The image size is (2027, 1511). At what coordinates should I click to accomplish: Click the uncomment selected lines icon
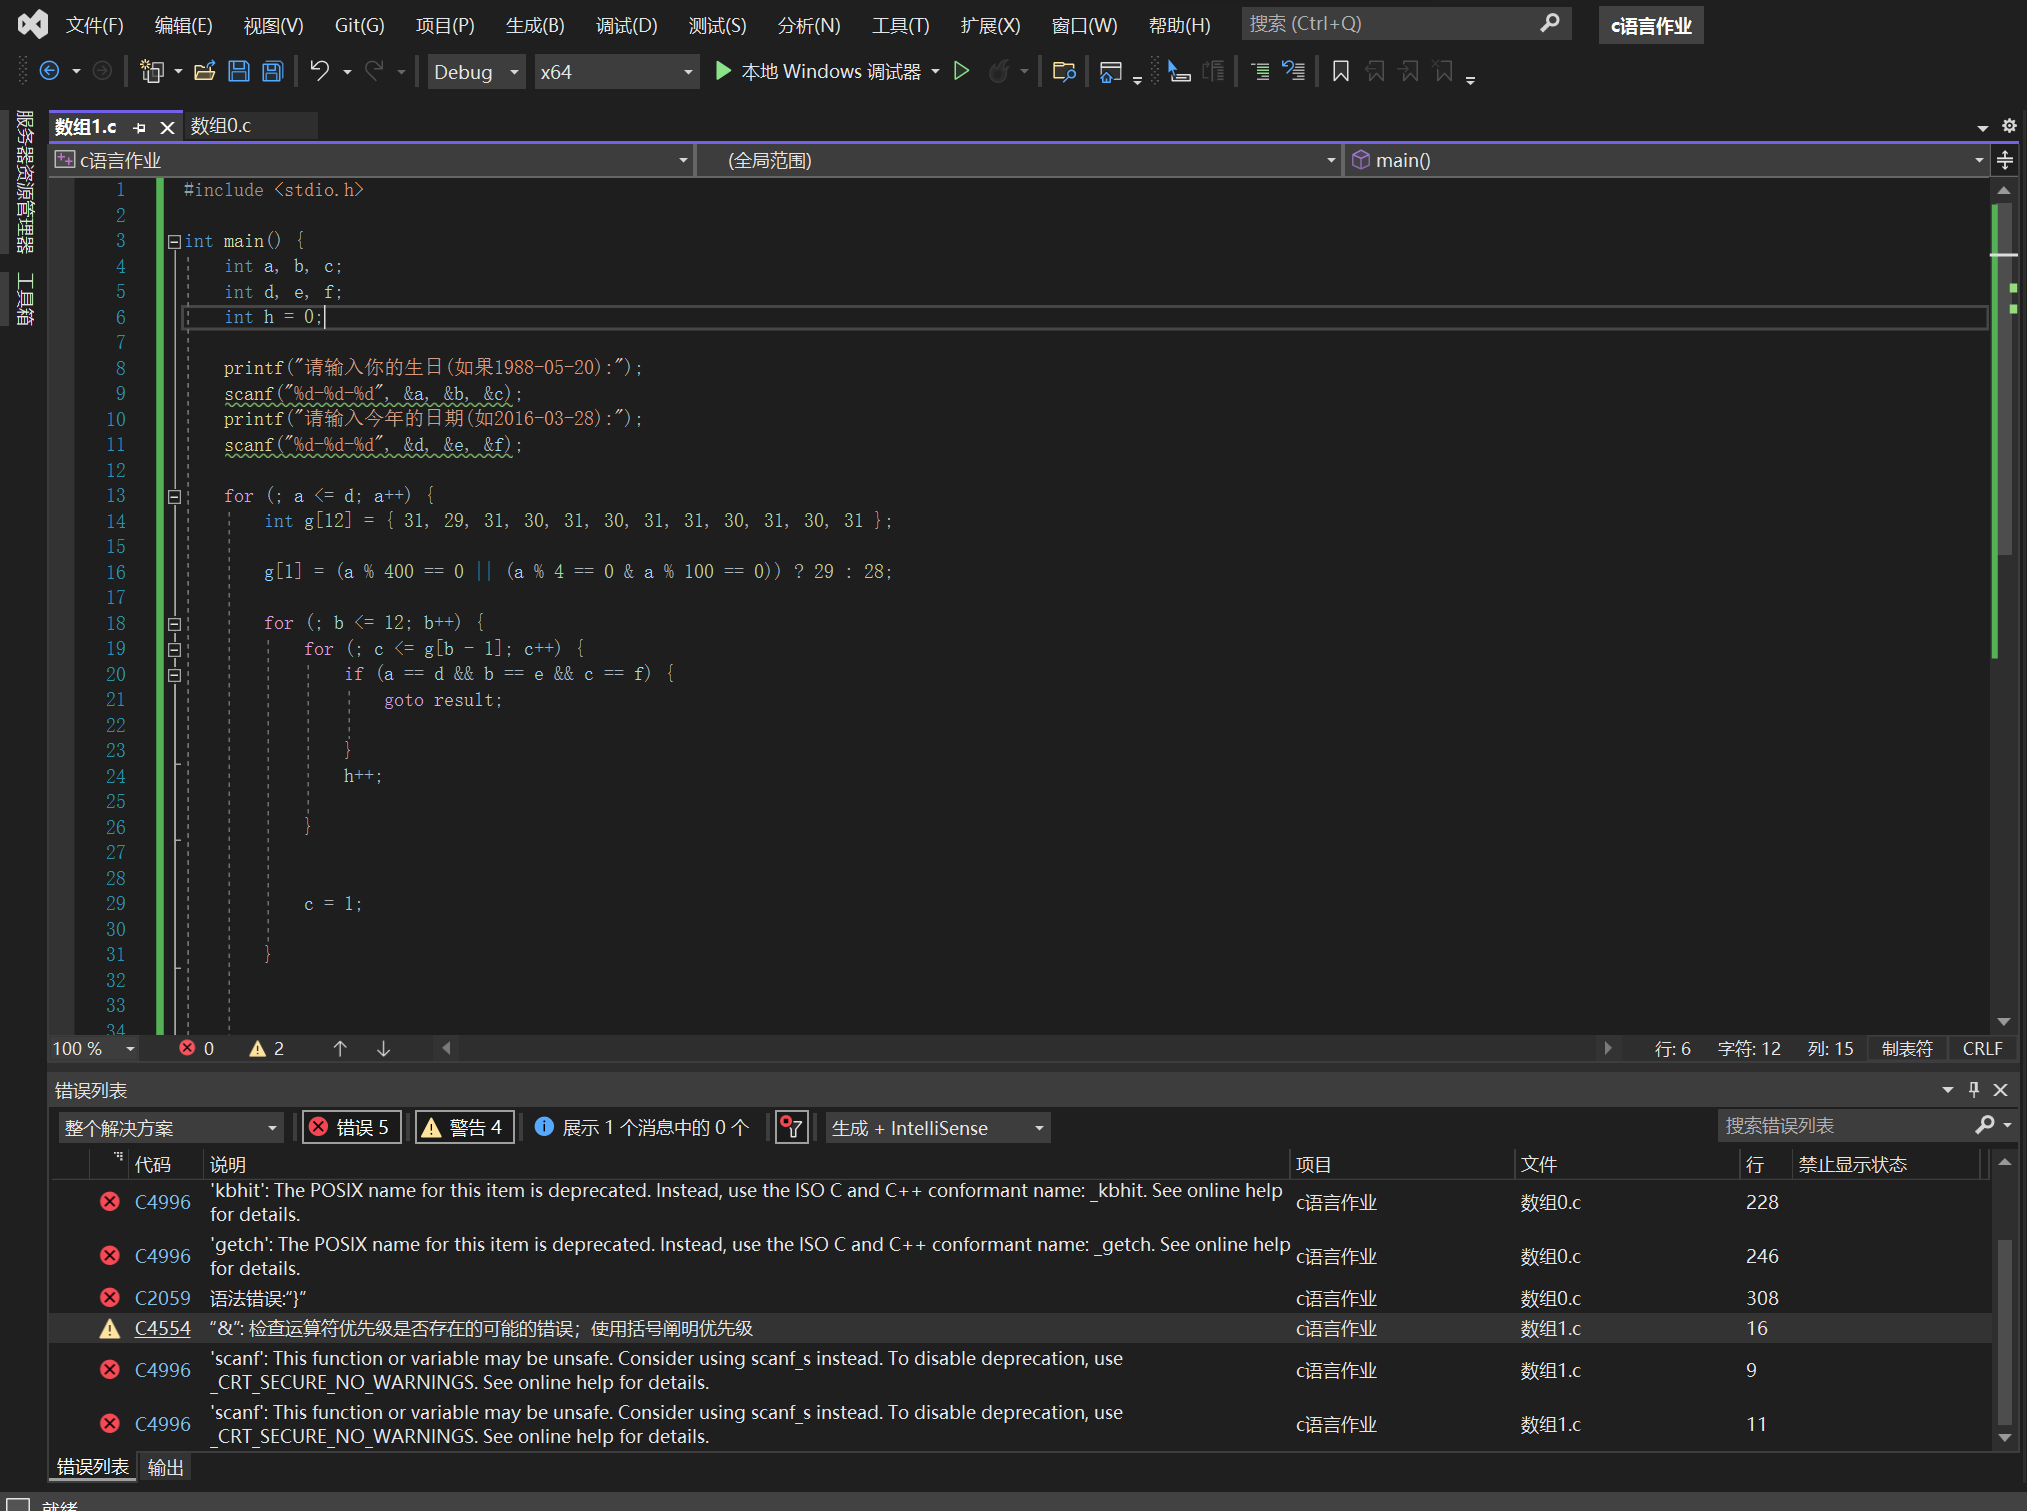pos(1294,71)
